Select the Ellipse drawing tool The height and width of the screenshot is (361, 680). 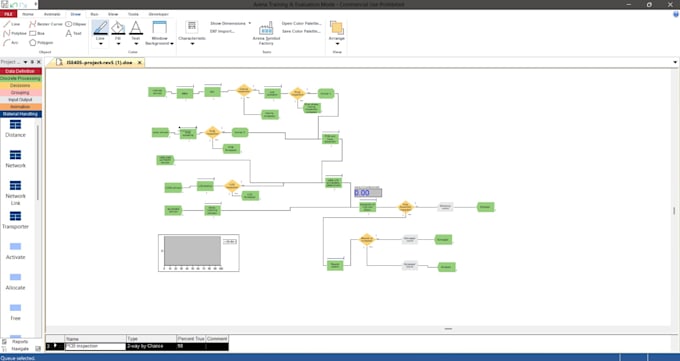[75, 24]
